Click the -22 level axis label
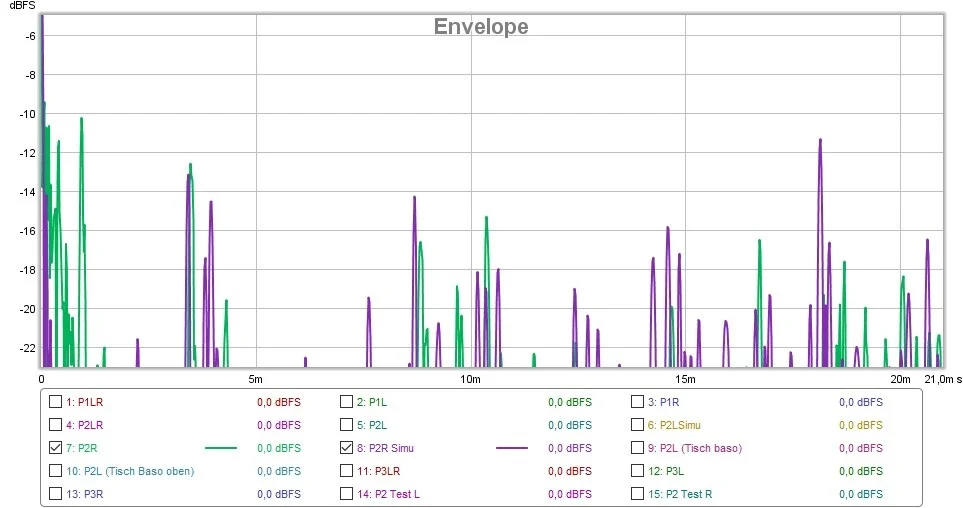 (28, 348)
